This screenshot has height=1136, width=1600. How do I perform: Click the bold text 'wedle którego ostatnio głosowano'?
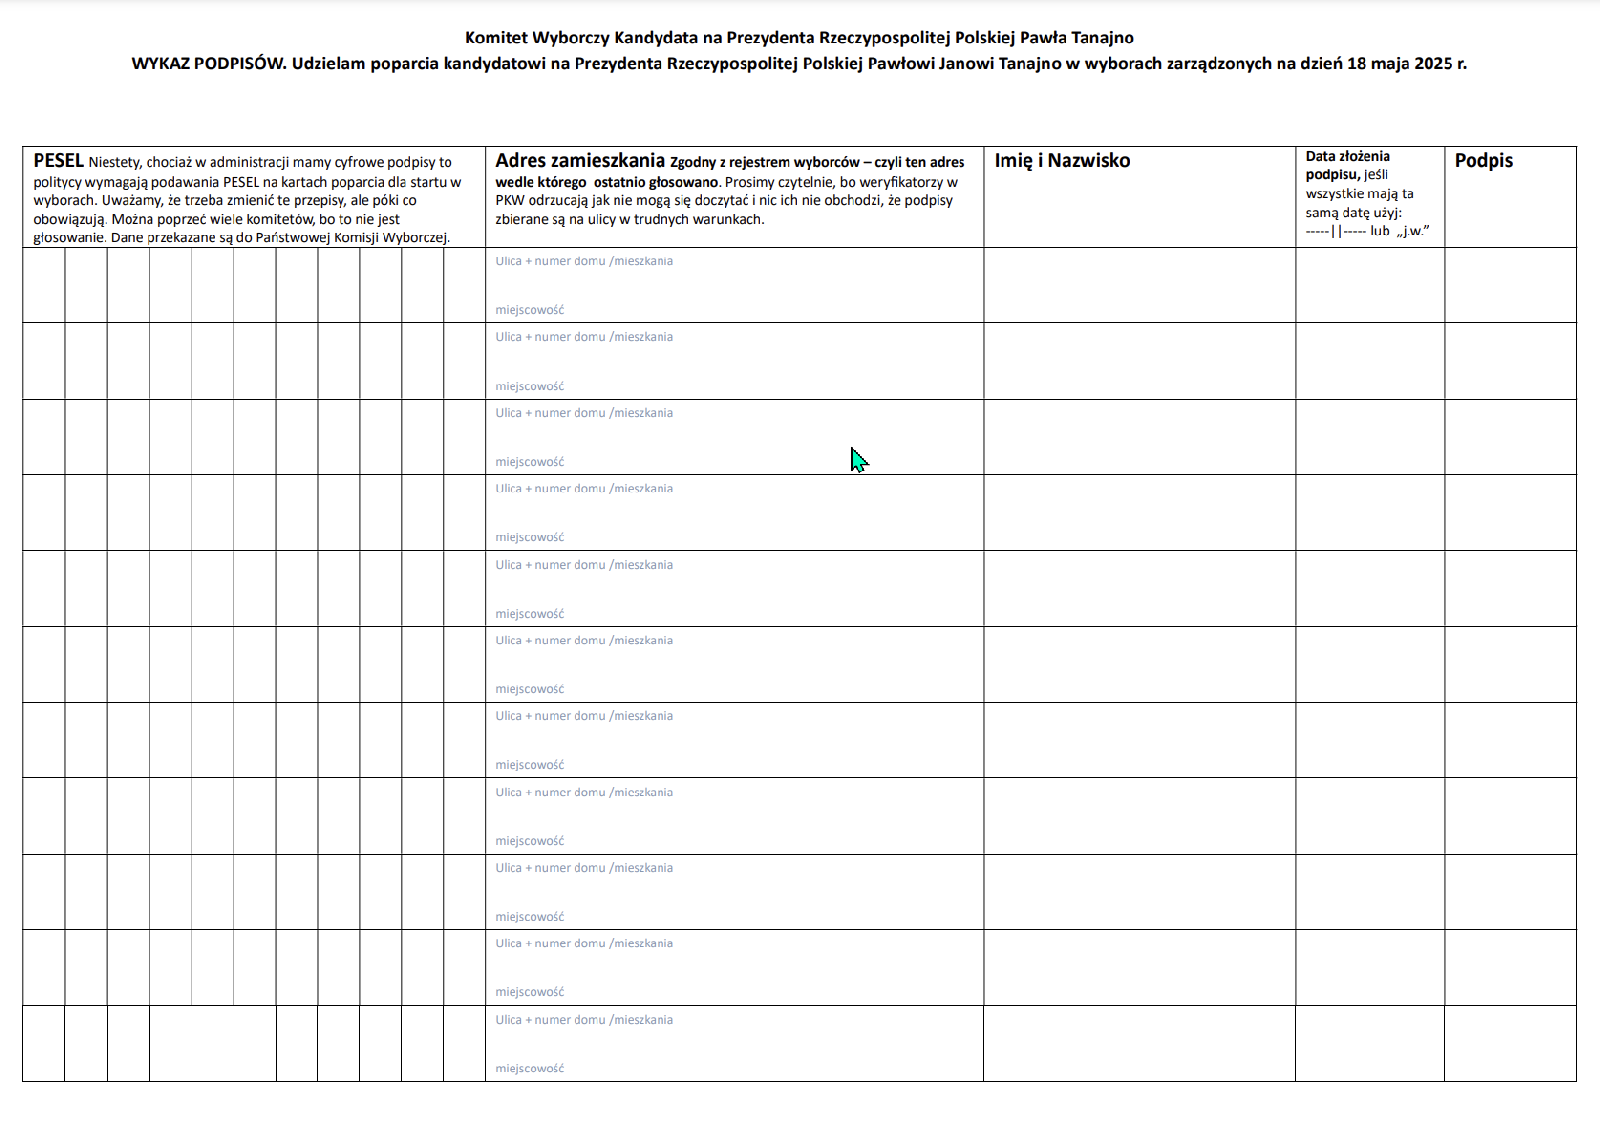pyautogui.click(x=607, y=182)
